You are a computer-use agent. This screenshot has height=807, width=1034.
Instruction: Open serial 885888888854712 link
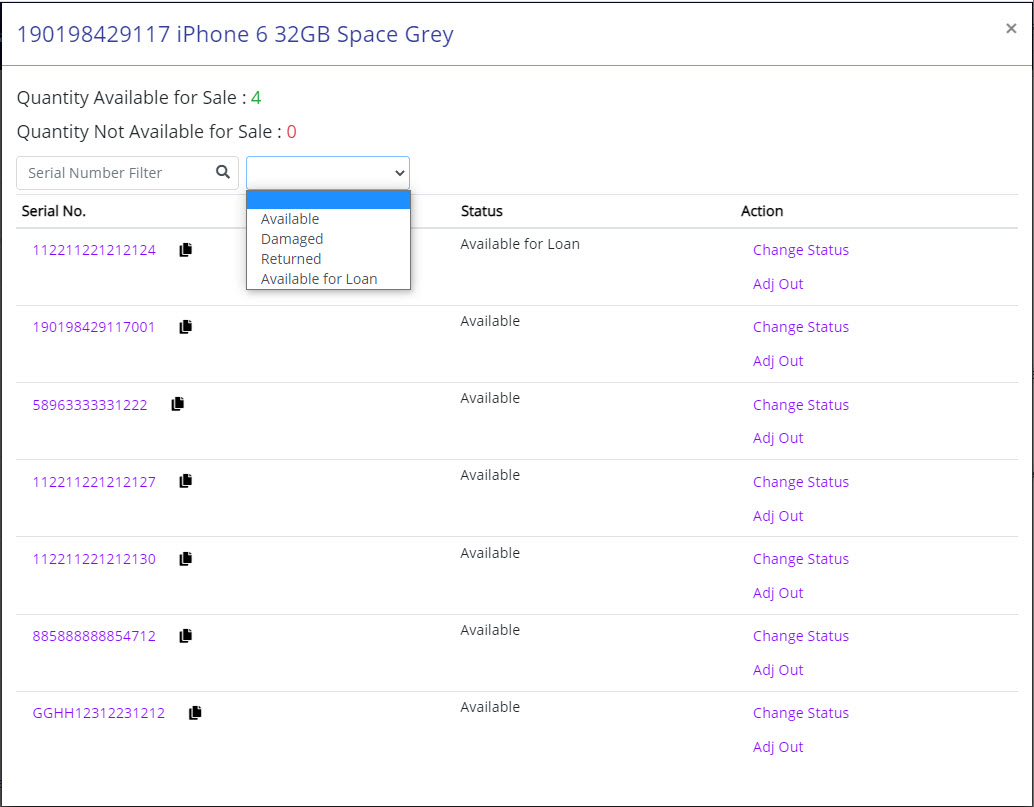[94, 636]
